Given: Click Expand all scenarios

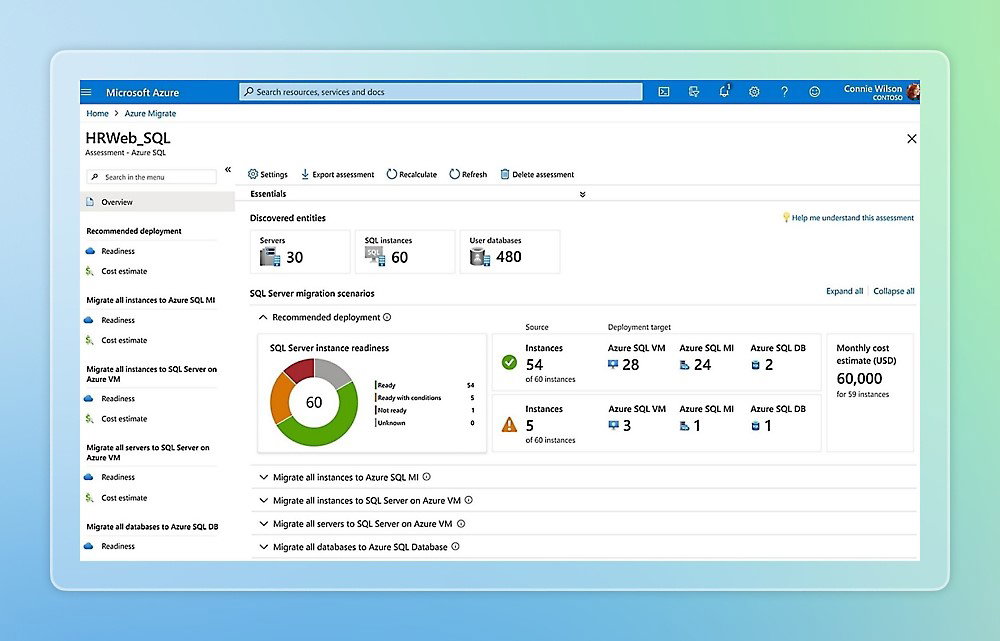Looking at the screenshot, I should 844,291.
